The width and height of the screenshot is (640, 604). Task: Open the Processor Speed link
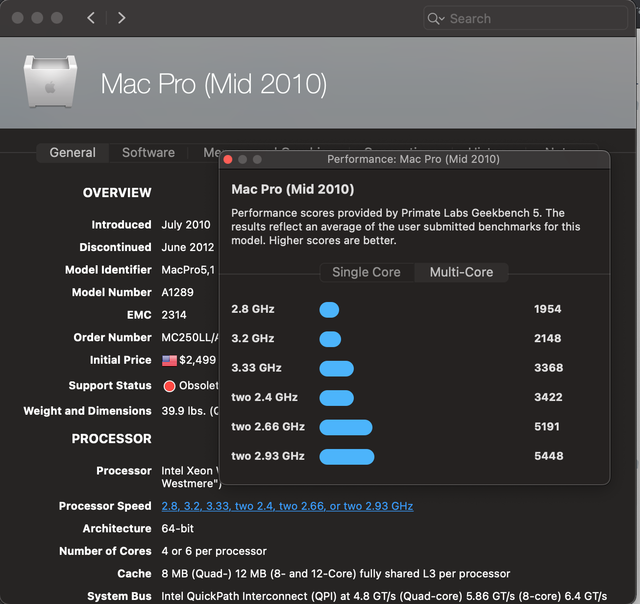[x=287, y=506]
